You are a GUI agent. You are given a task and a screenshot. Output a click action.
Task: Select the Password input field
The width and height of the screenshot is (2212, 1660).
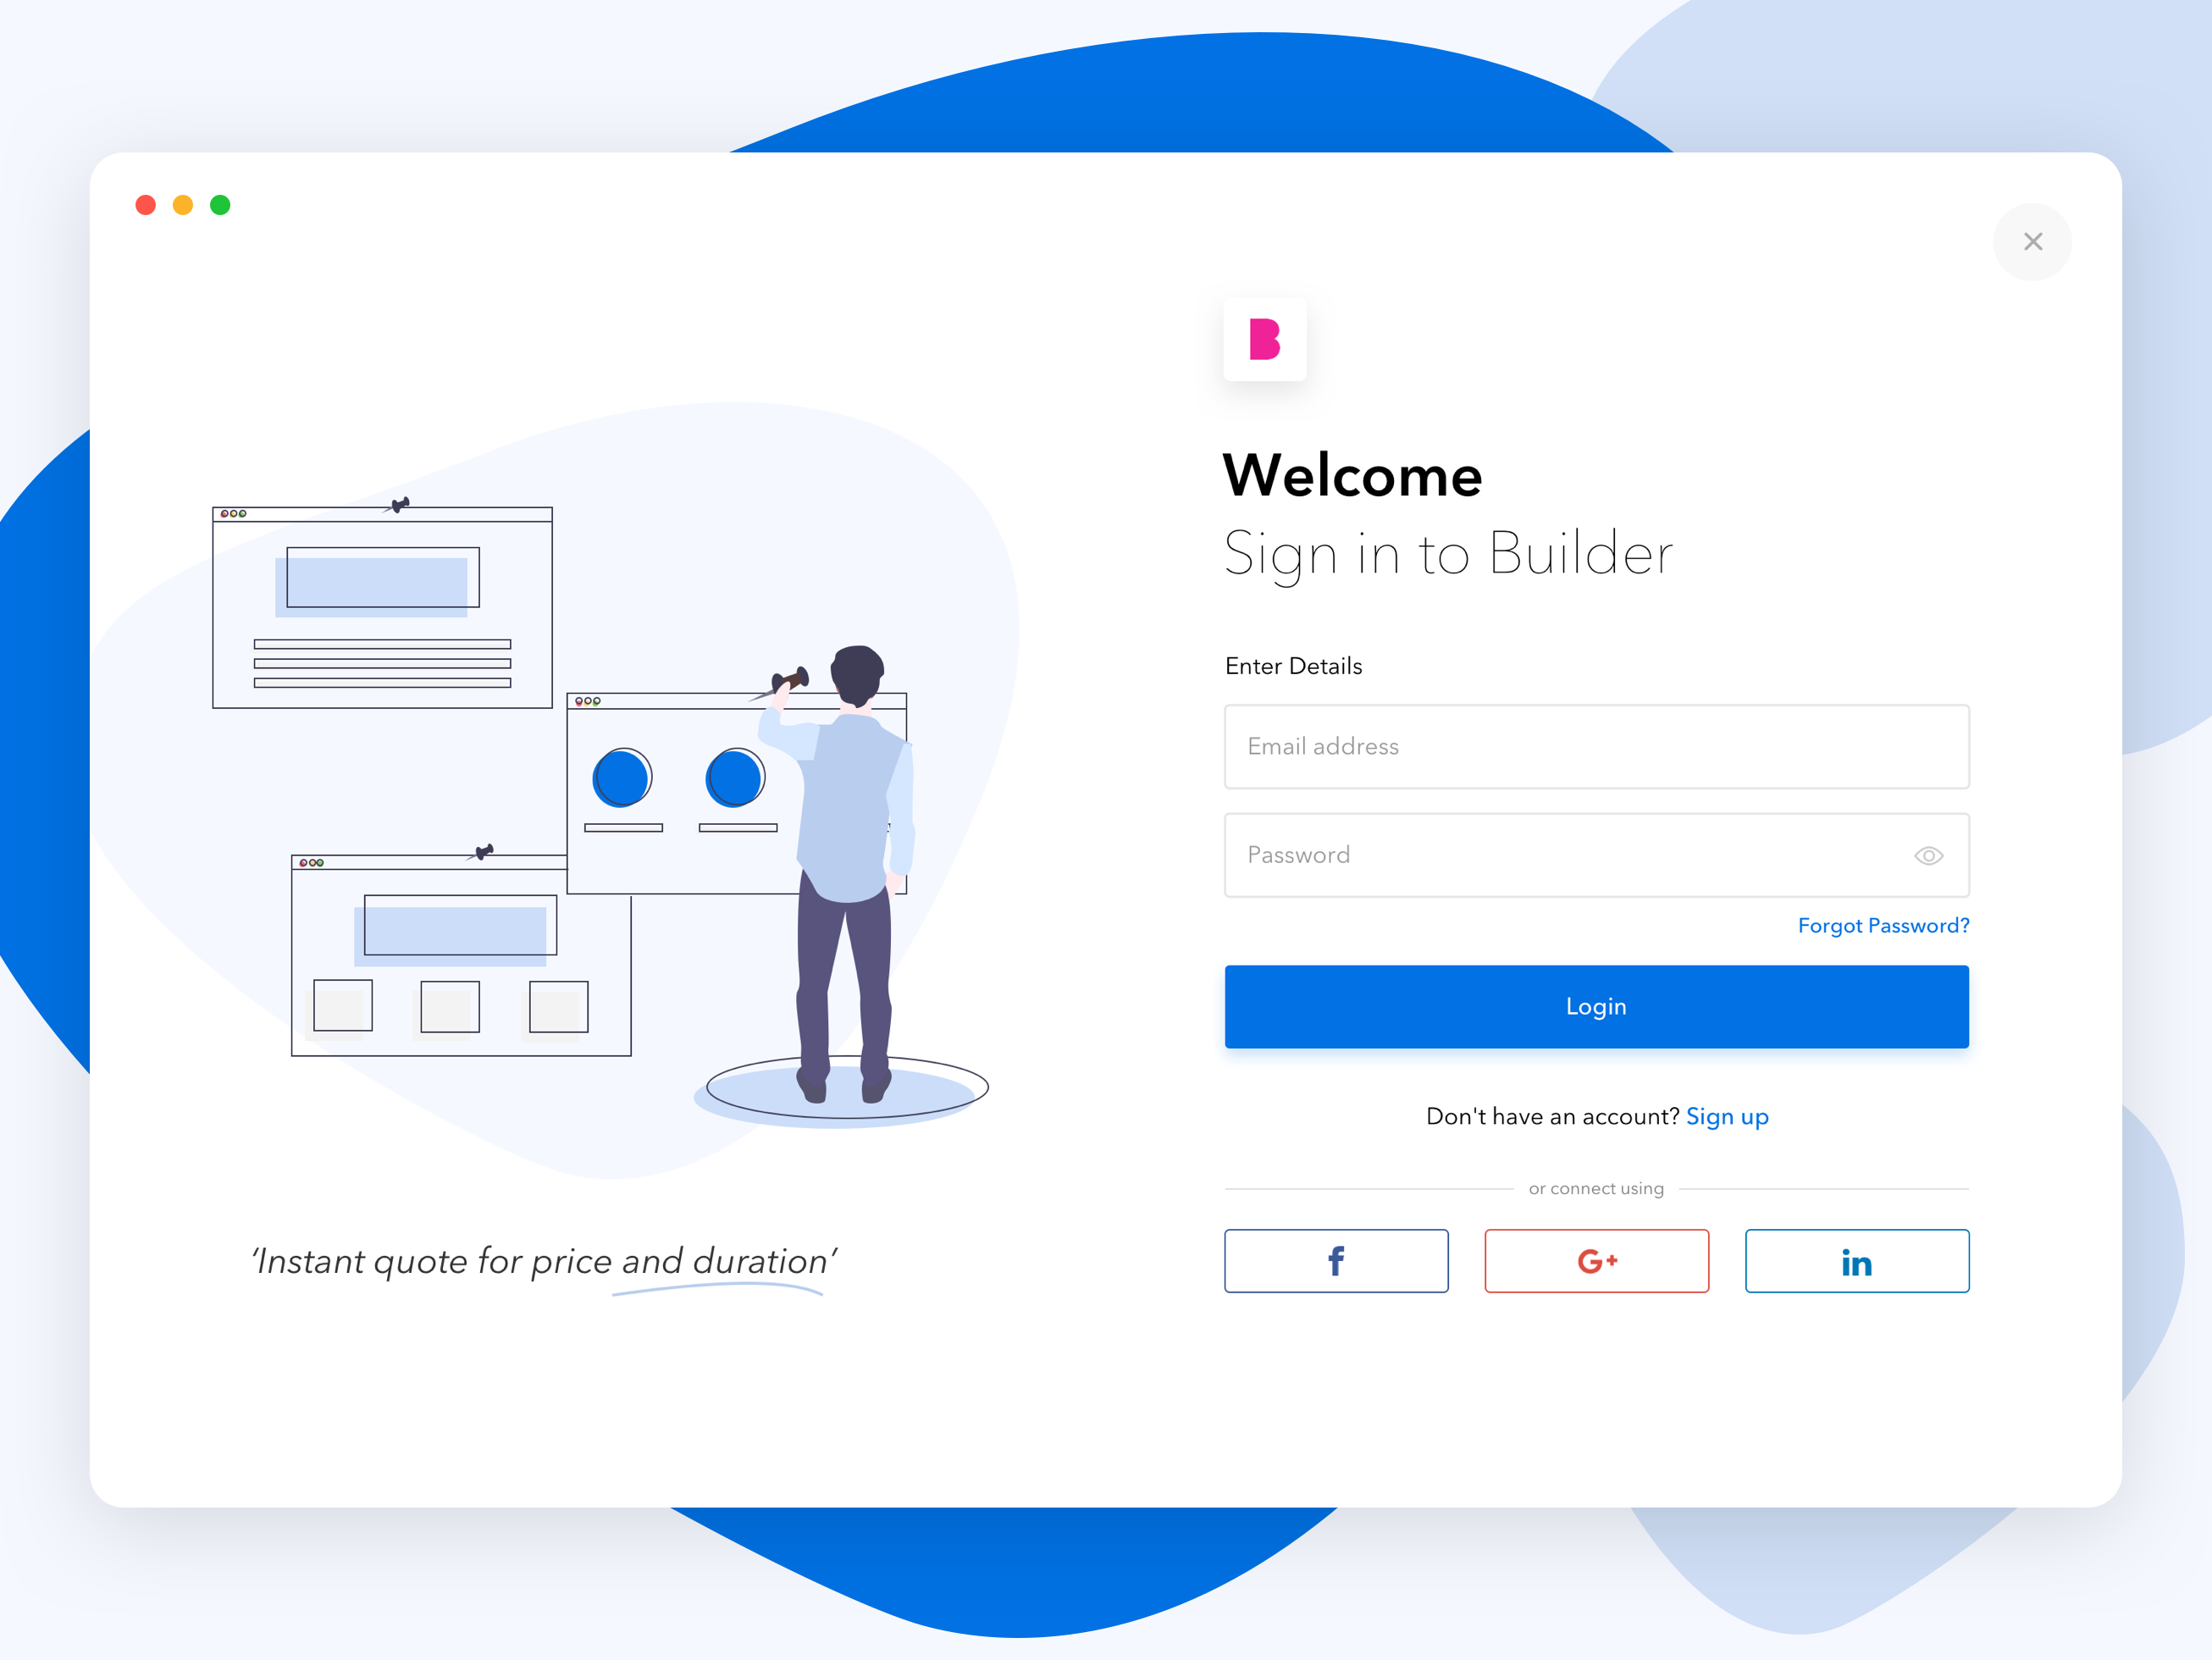1595,853
